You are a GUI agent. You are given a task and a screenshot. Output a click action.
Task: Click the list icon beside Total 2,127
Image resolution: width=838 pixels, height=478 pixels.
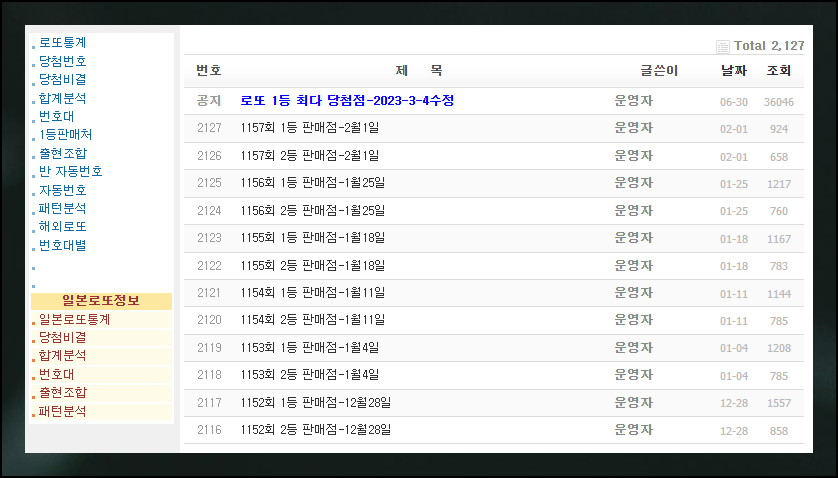coord(723,47)
